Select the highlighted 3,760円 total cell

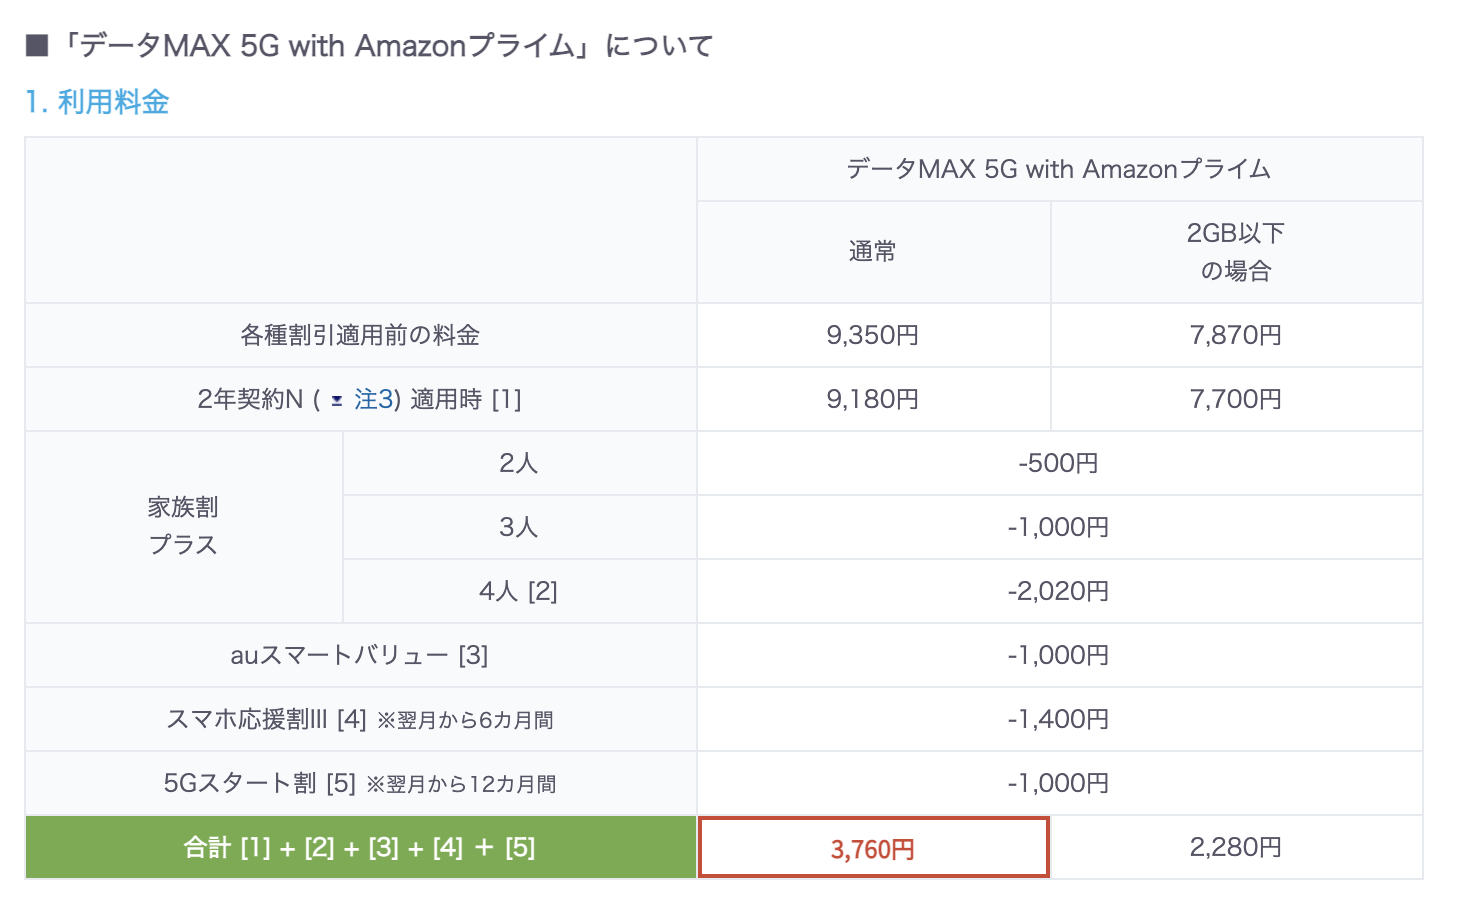coord(873,848)
